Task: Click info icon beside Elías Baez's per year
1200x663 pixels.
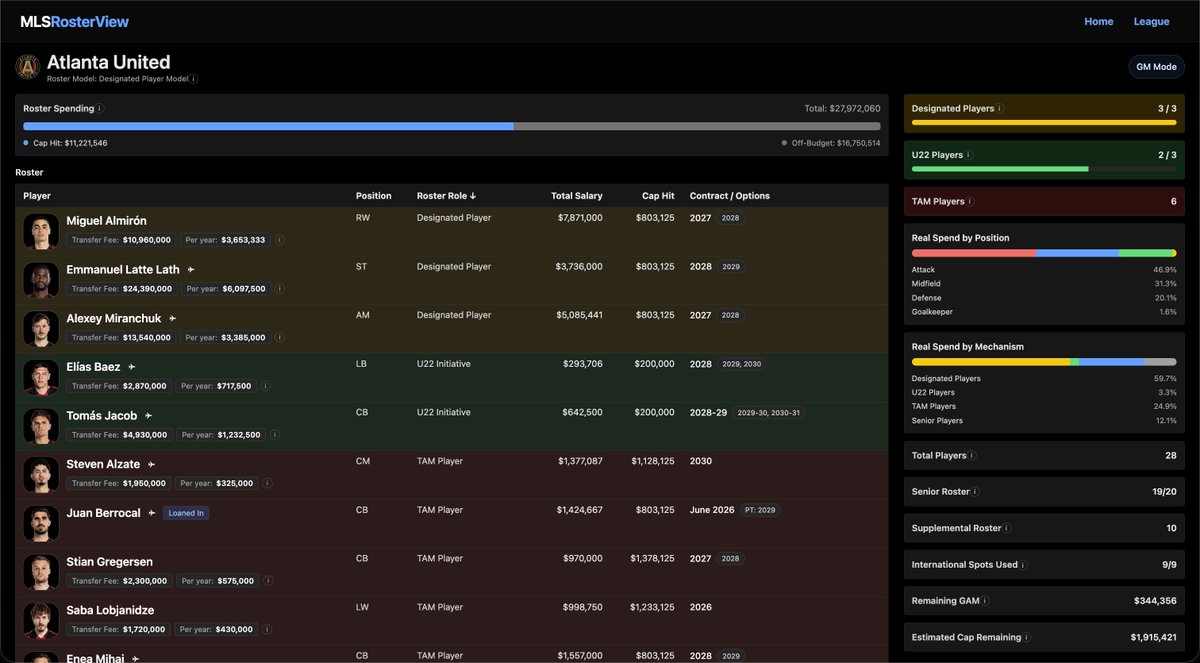Action: point(265,386)
